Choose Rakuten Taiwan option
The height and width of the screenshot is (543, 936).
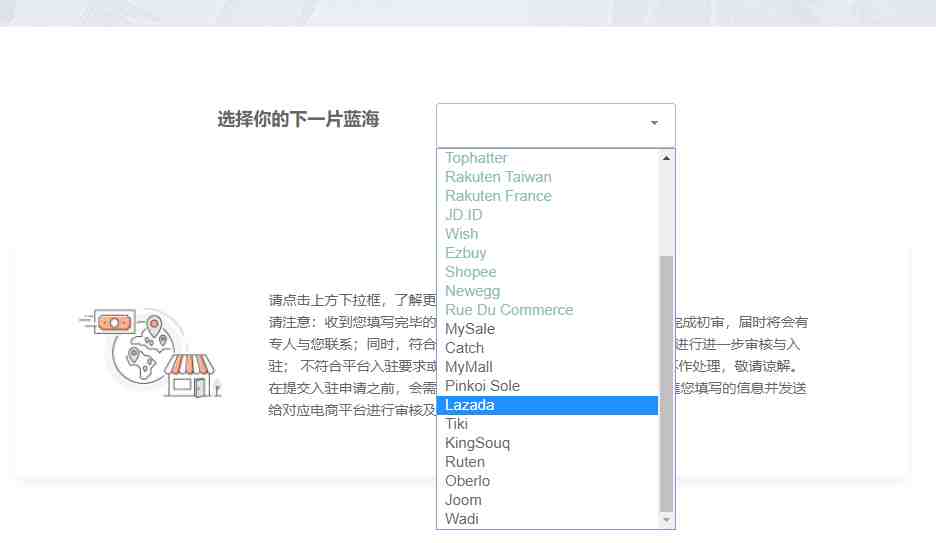click(x=547, y=177)
